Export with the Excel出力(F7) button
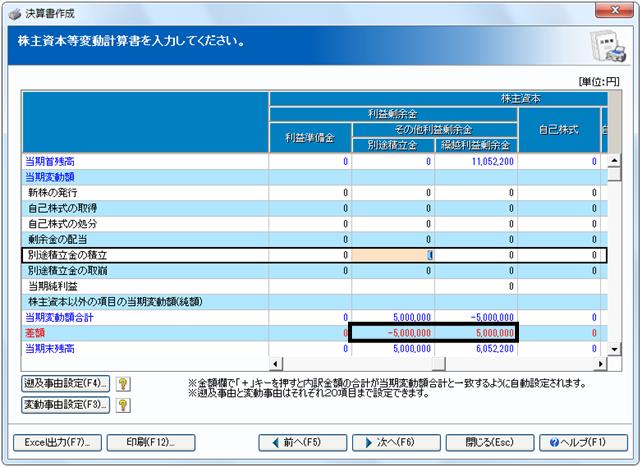Image resolution: width=642 pixels, height=467 pixels. coord(57,442)
